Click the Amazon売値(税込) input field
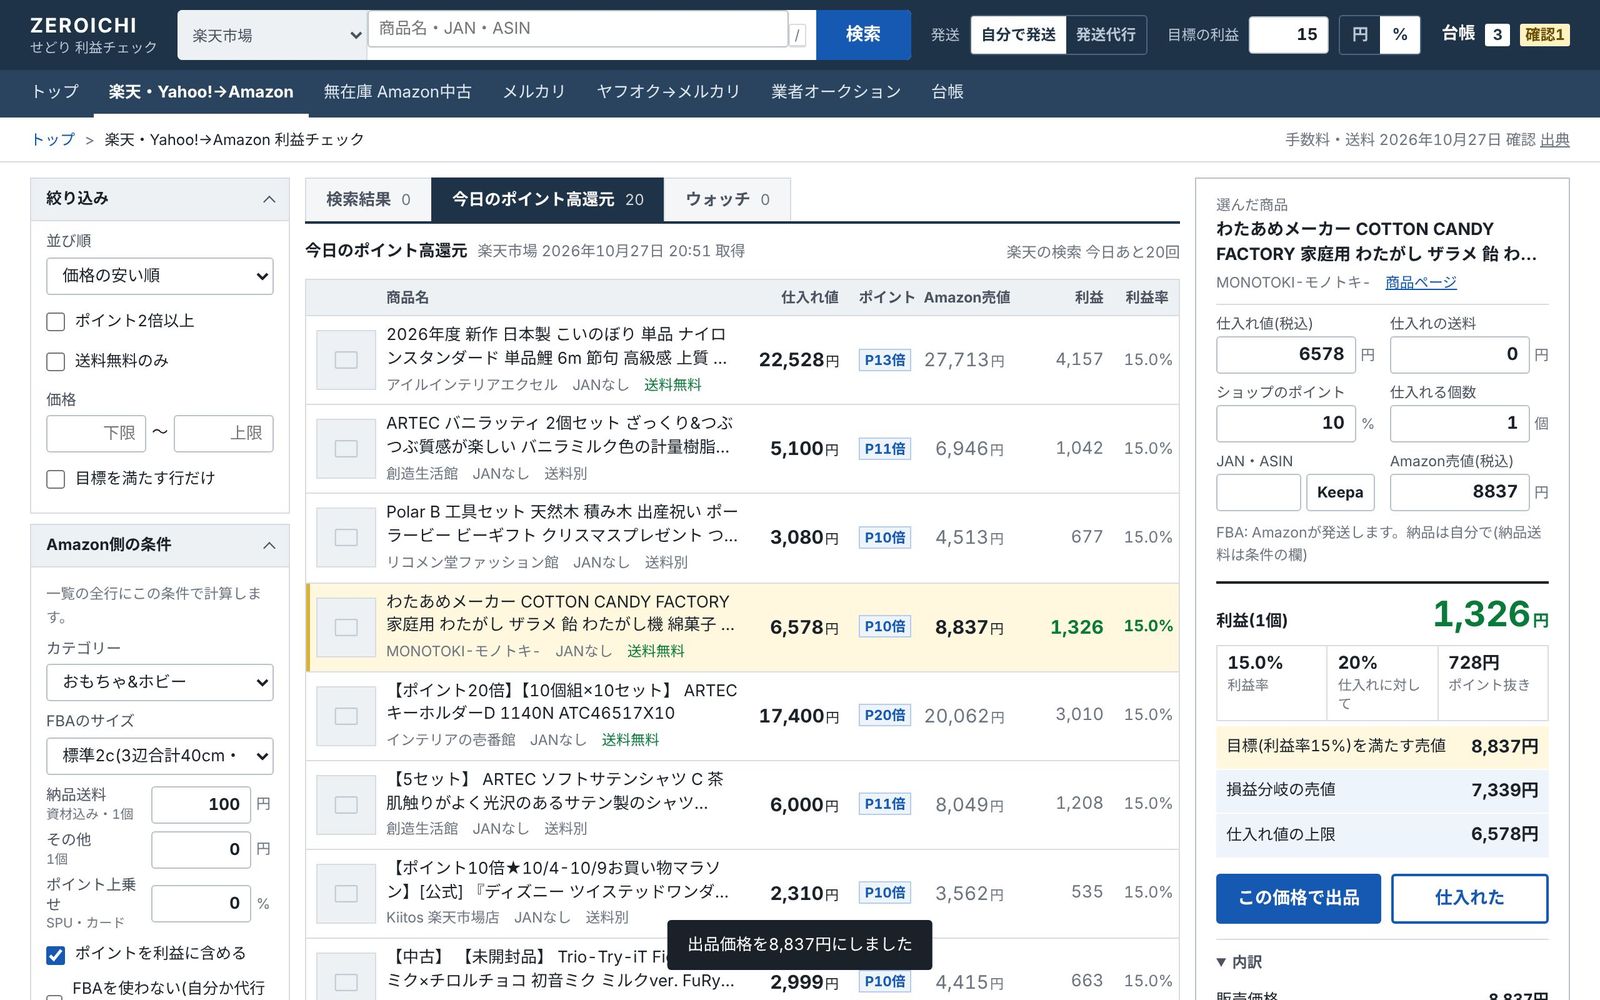This screenshot has height=1000, width=1600. (1460, 492)
